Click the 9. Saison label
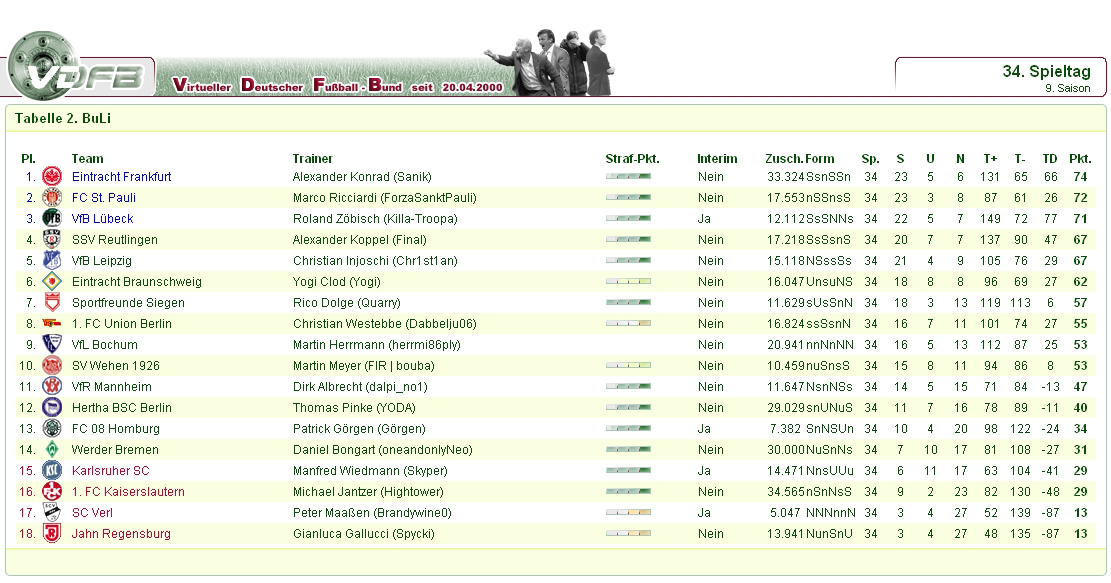Viewport: 1111px width, 583px height. tap(1067, 89)
